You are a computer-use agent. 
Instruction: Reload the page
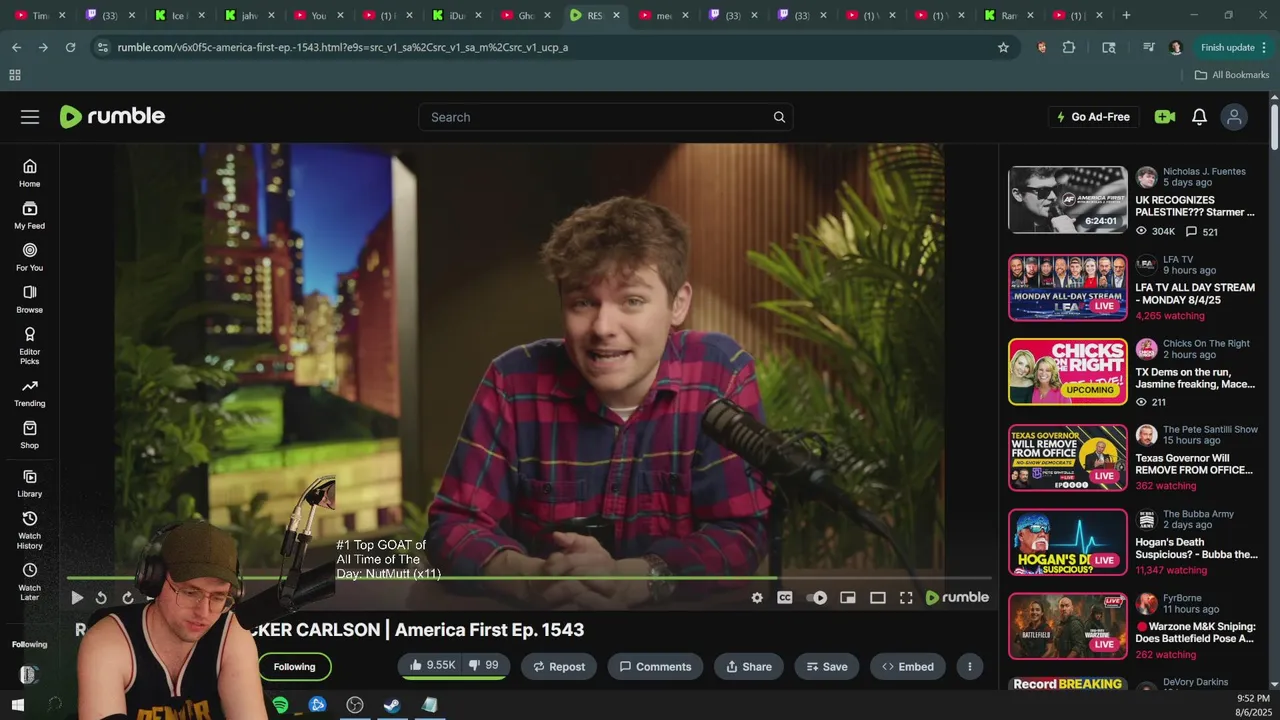[x=70, y=47]
